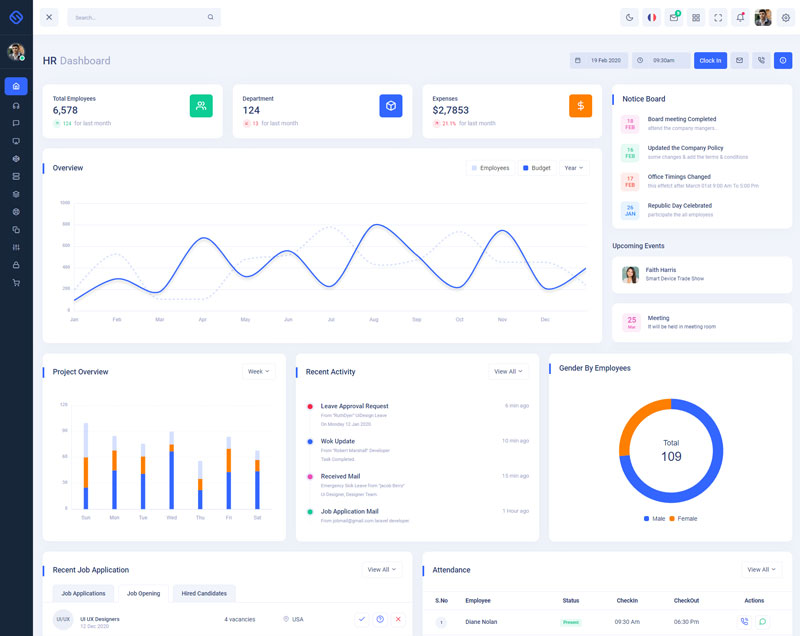
Task: Toggle the Employees series in the Overview legend
Action: [490, 168]
